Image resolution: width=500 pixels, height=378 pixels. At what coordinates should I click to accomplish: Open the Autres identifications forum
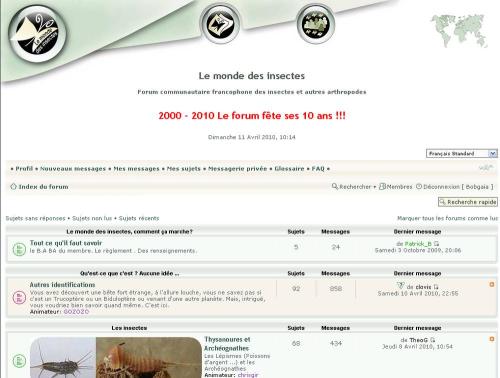(x=62, y=285)
